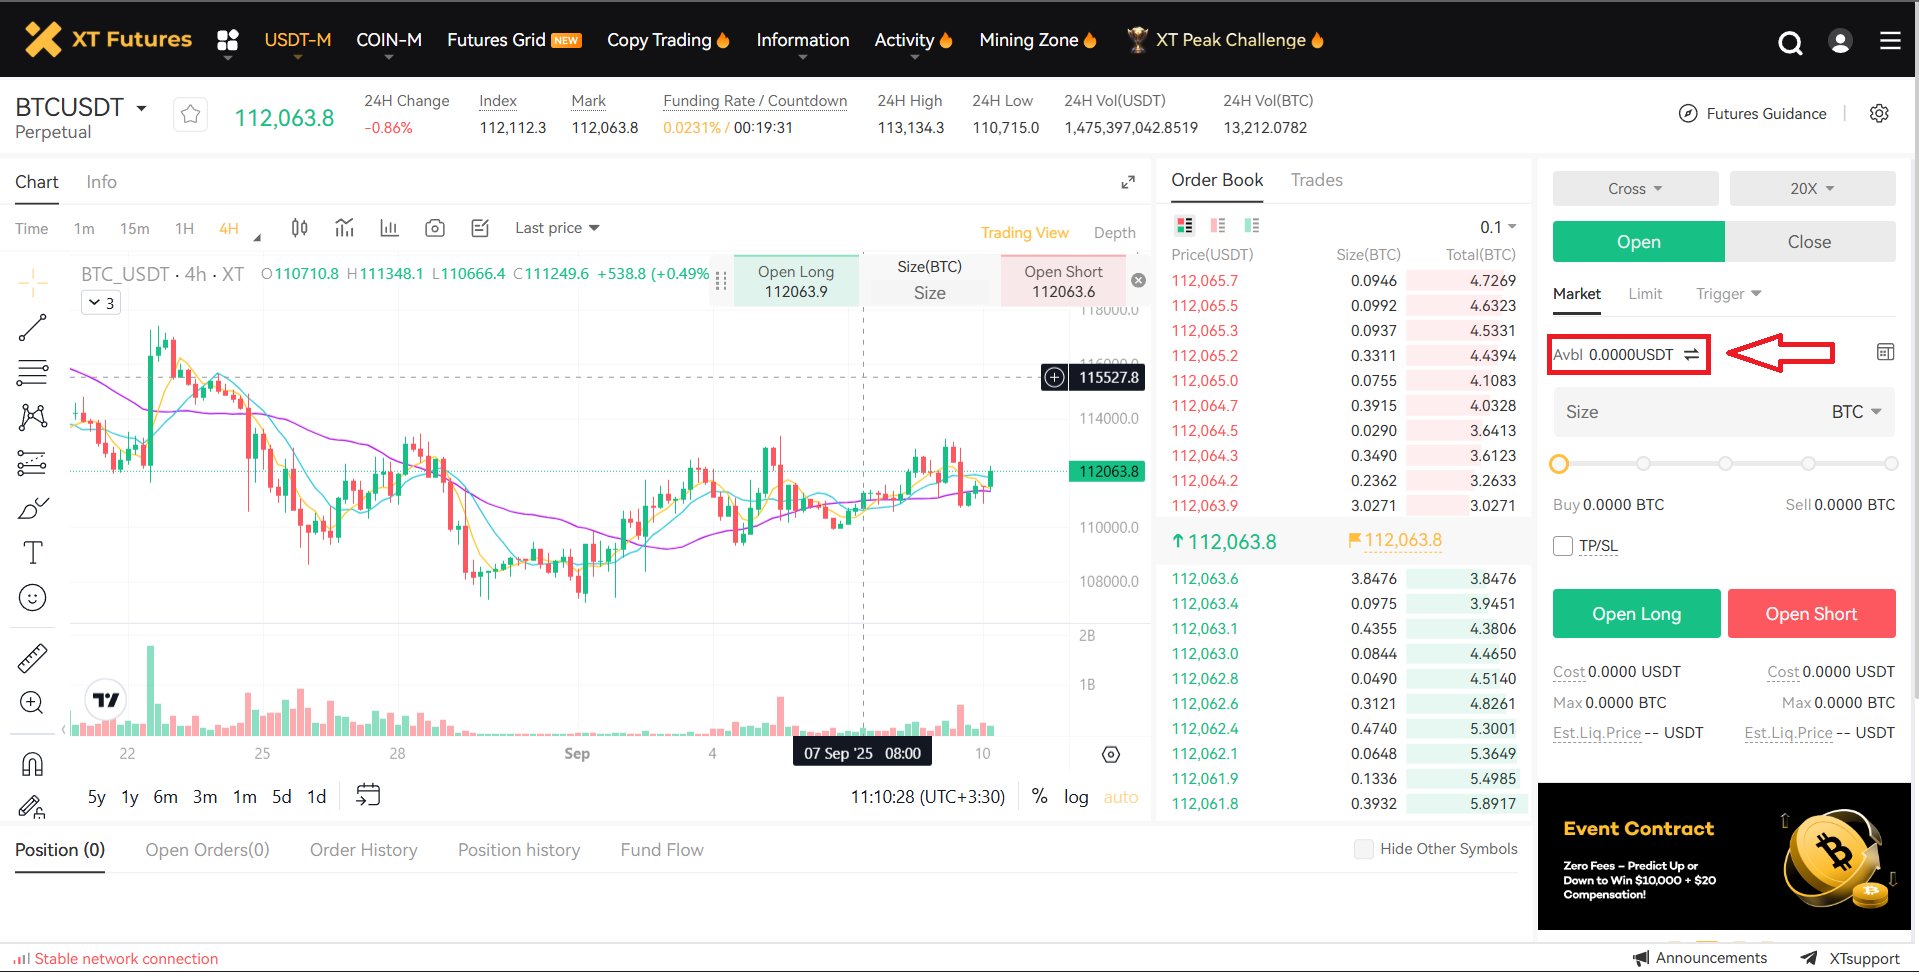Viewport: 1919px width, 972px height.
Task: Open the chart screenshot camera tool
Action: (434, 228)
